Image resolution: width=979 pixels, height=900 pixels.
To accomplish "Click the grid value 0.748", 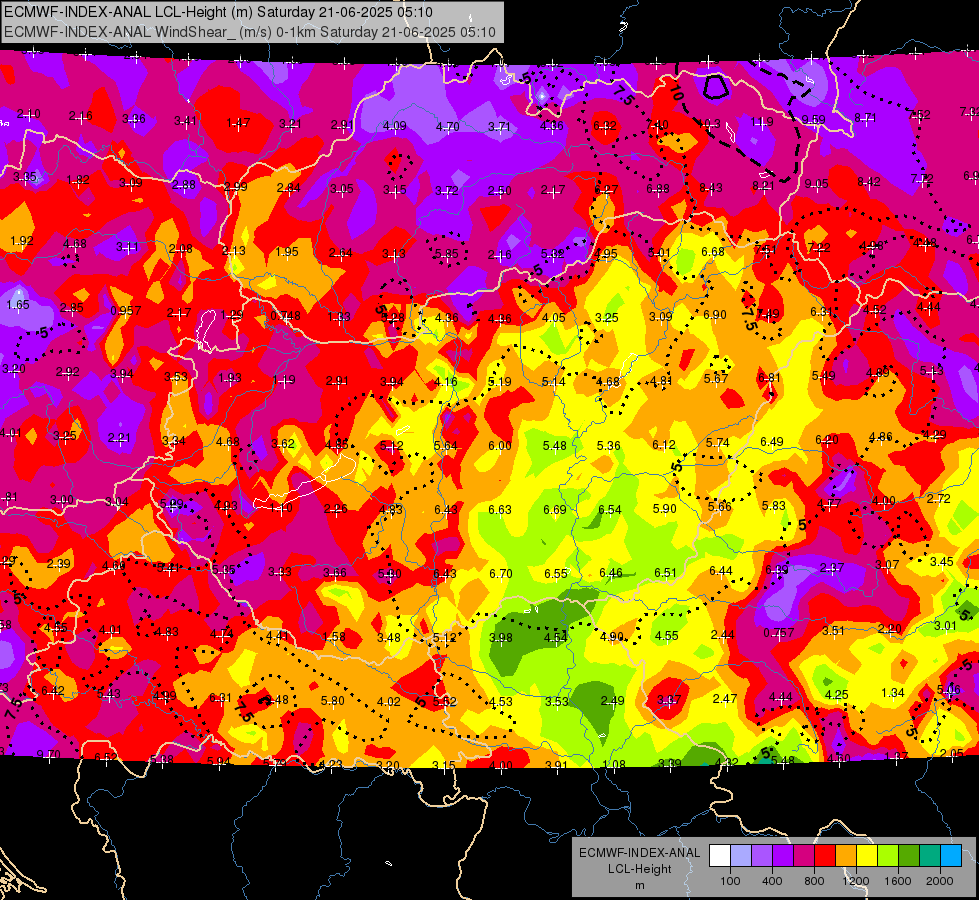I will 285,316.
